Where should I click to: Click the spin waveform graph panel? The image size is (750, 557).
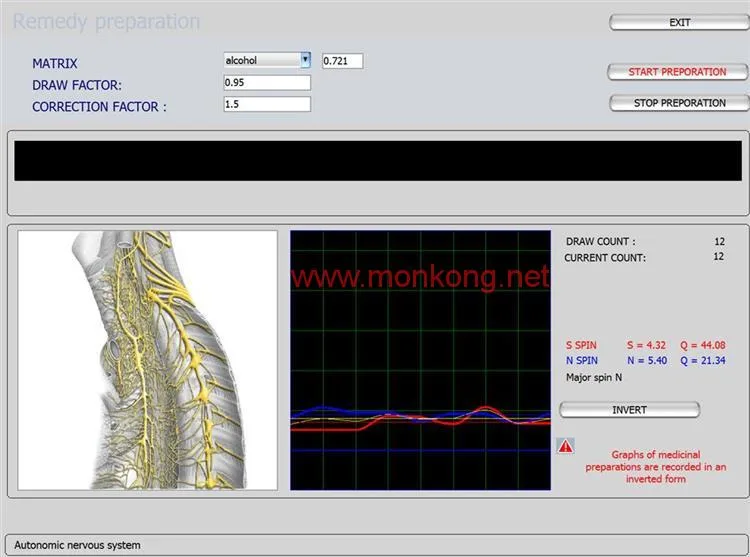420,360
